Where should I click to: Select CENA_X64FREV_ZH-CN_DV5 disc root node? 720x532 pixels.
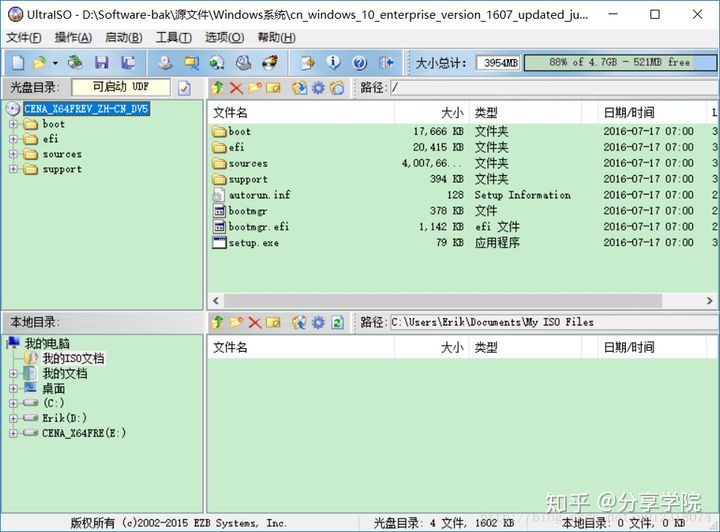[x=86, y=109]
